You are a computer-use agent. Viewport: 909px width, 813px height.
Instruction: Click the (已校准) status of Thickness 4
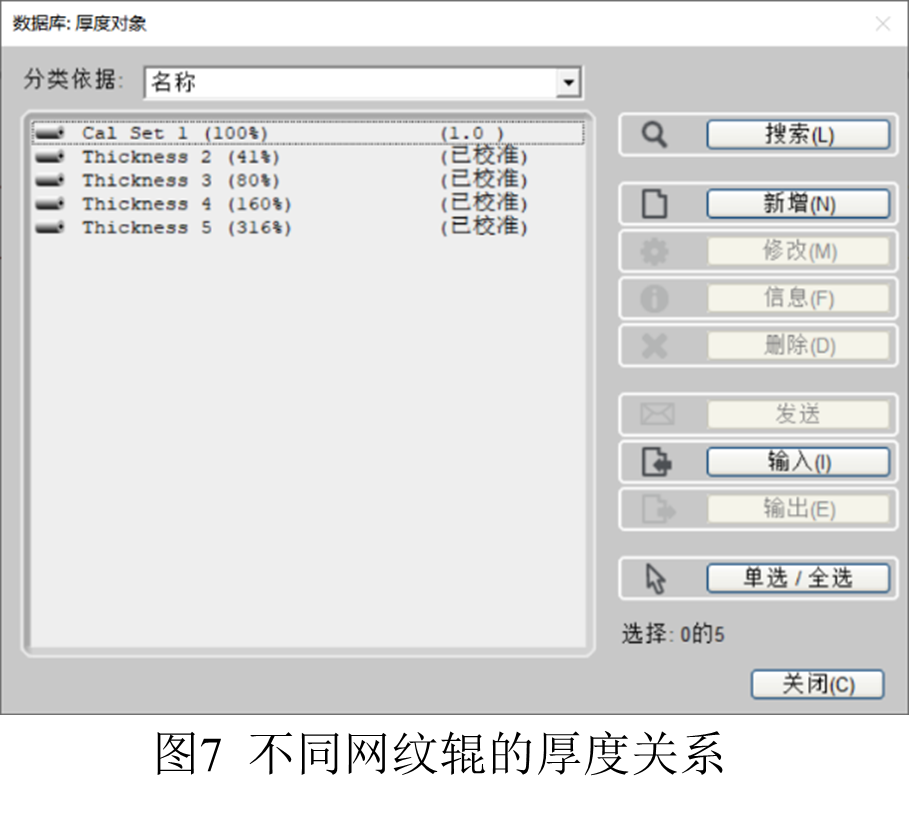click(x=484, y=203)
